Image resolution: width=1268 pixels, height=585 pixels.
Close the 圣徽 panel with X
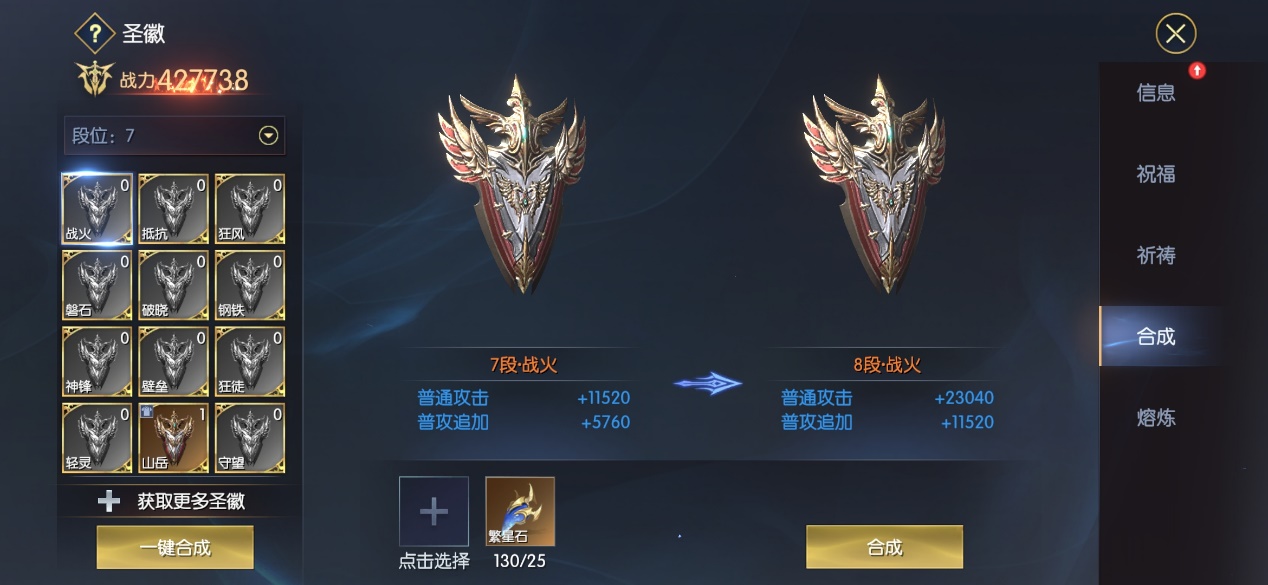click(x=1176, y=34)
